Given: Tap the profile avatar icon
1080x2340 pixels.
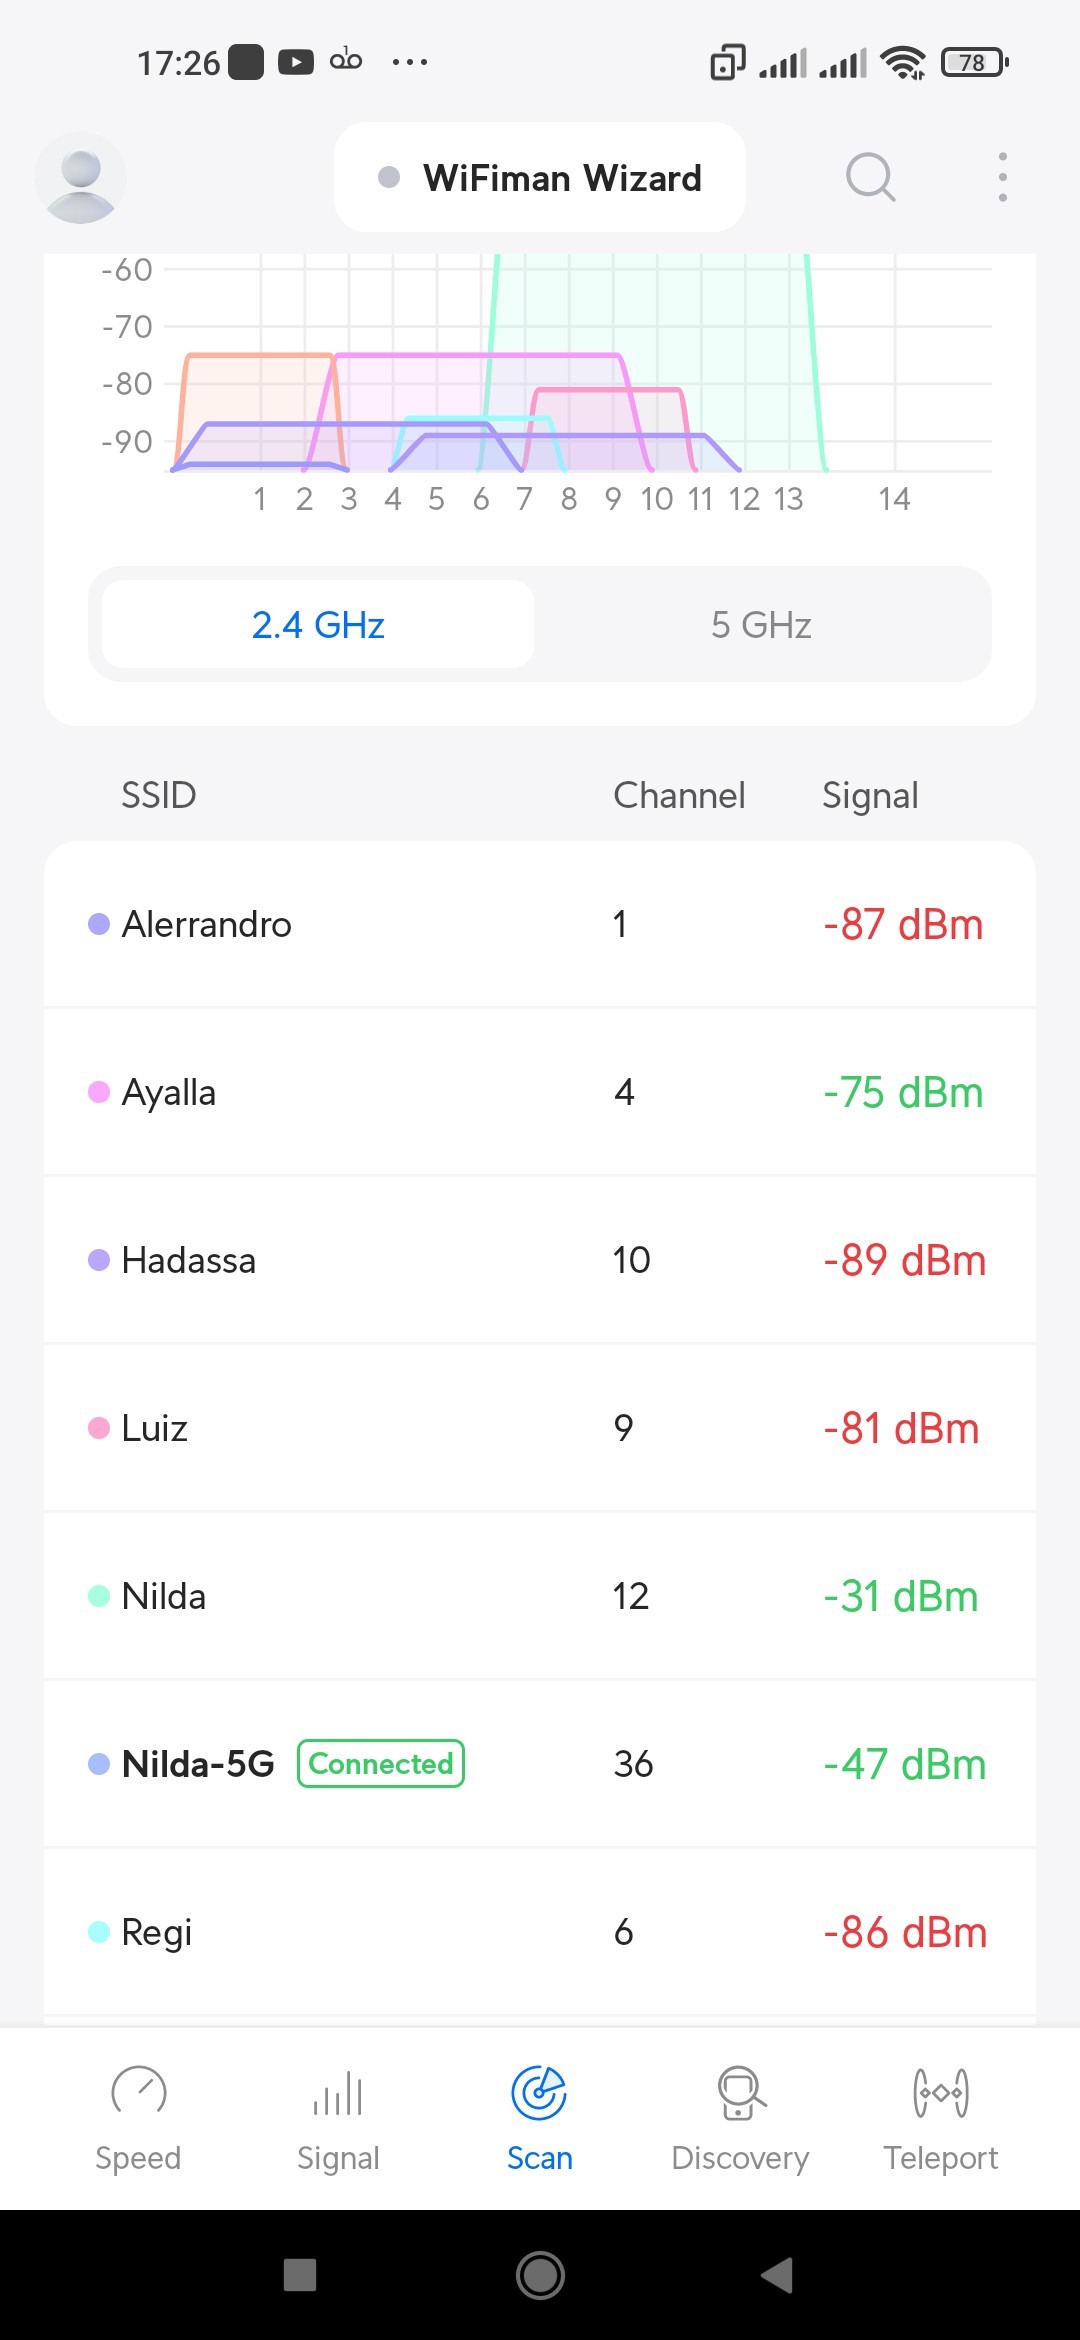Looking at the screenshot, I should [81, 178].
